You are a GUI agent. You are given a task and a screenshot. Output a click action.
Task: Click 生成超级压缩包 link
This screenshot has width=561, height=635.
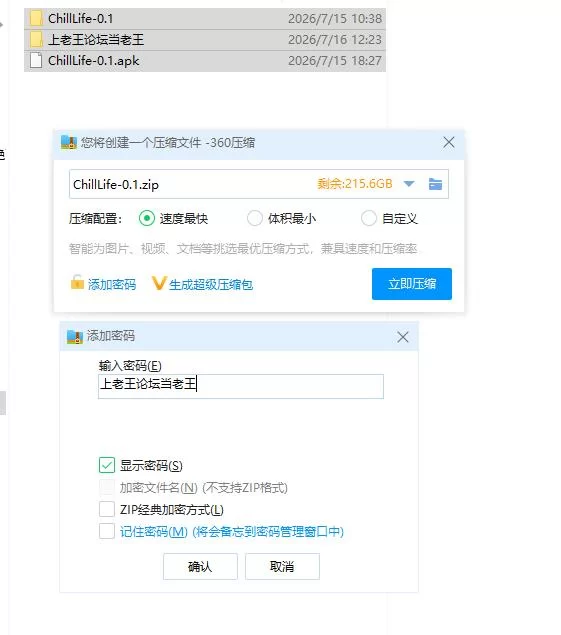pos(211,285)
